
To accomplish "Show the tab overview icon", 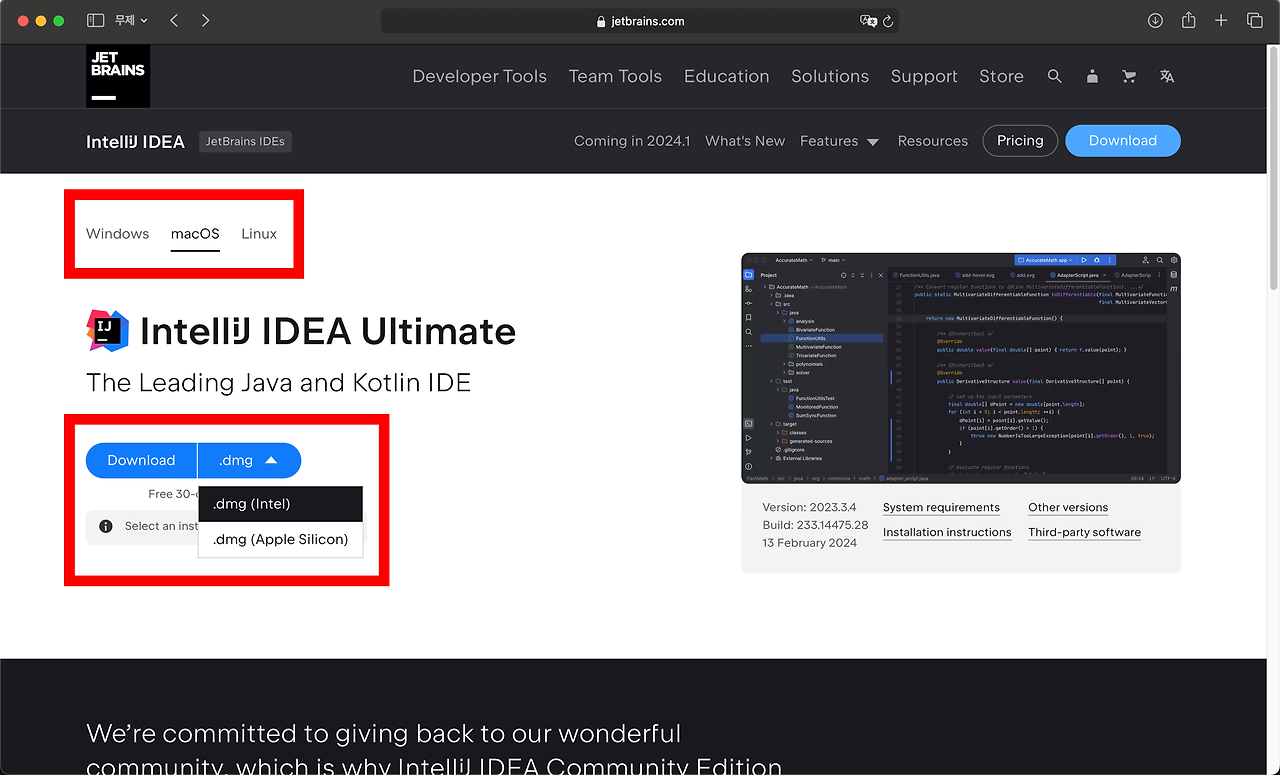I will tap(1254, 20).
